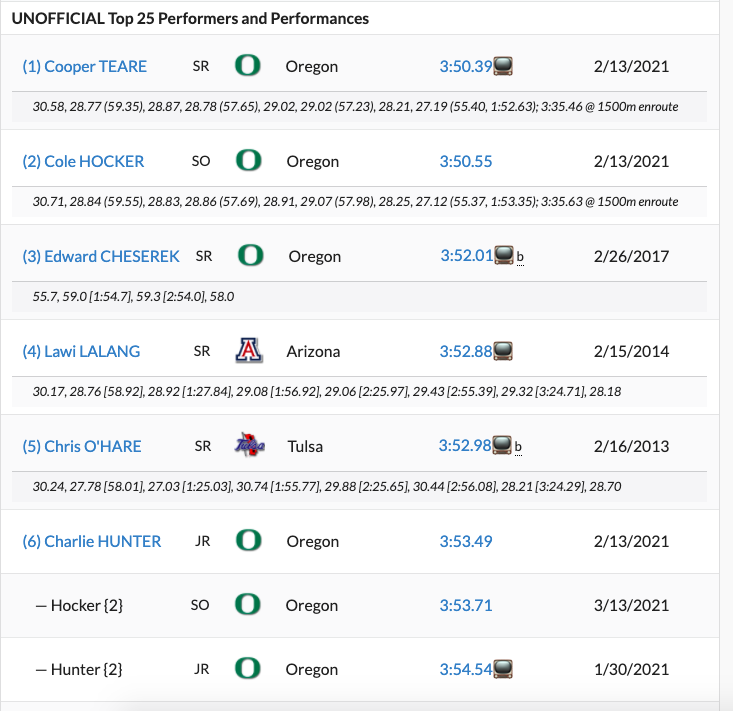
Task: Click the TV icon beside Hunter's 3:54.54 time
Action: (503, 669)
